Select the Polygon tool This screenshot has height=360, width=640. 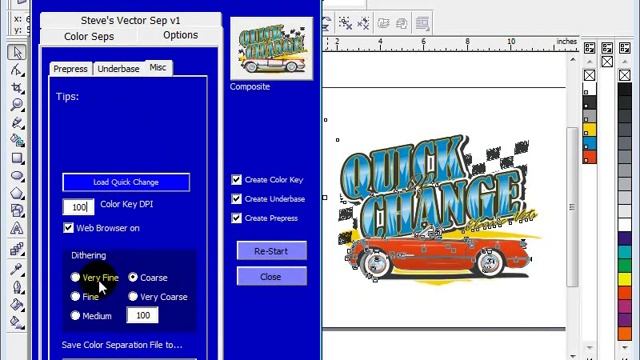[17, 193]
